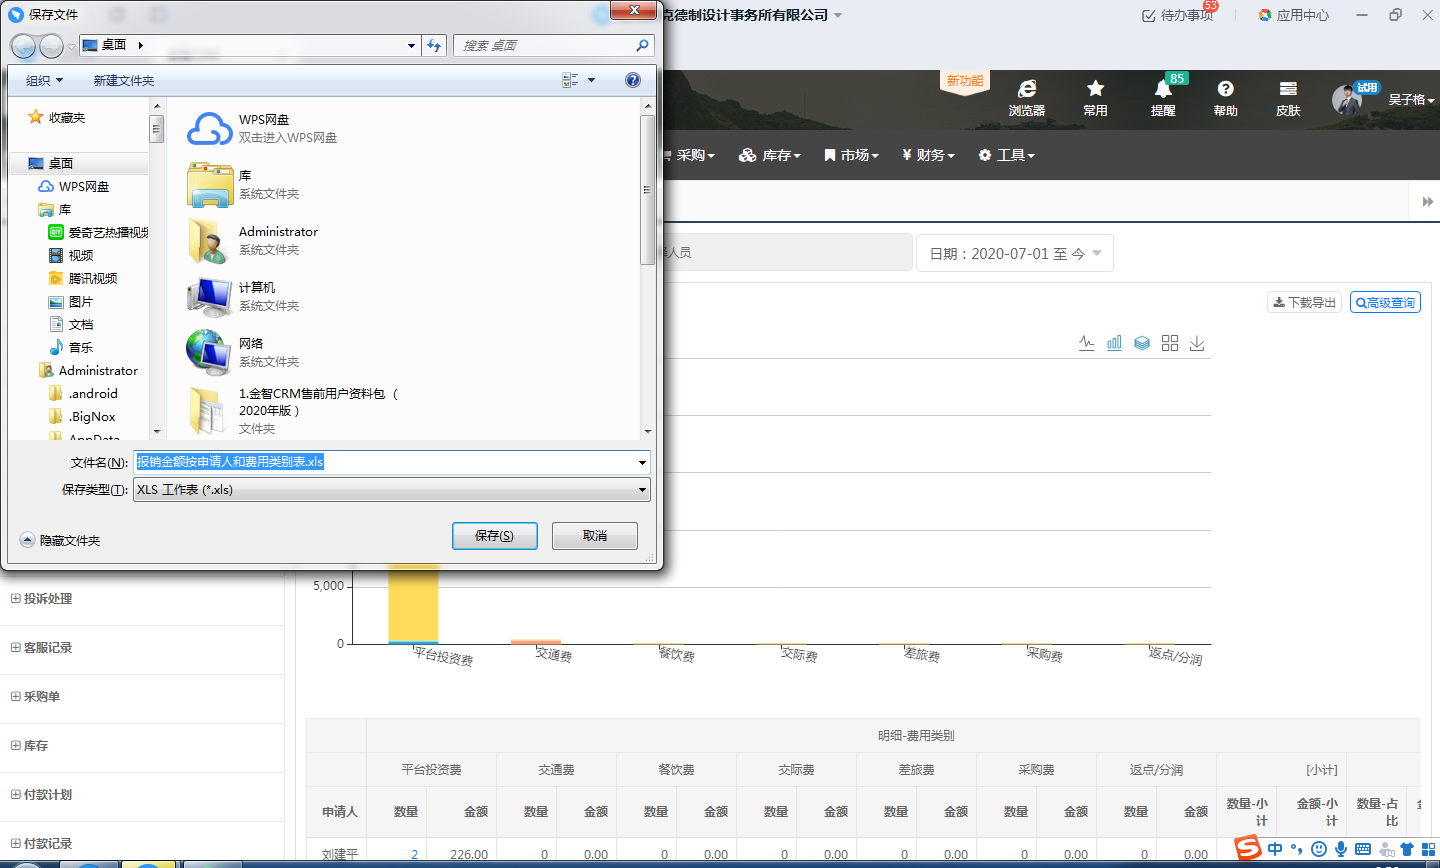Select 文档 in navigation tree
The width and height of the screenshot is (1440, 868).
pos(71,324)
